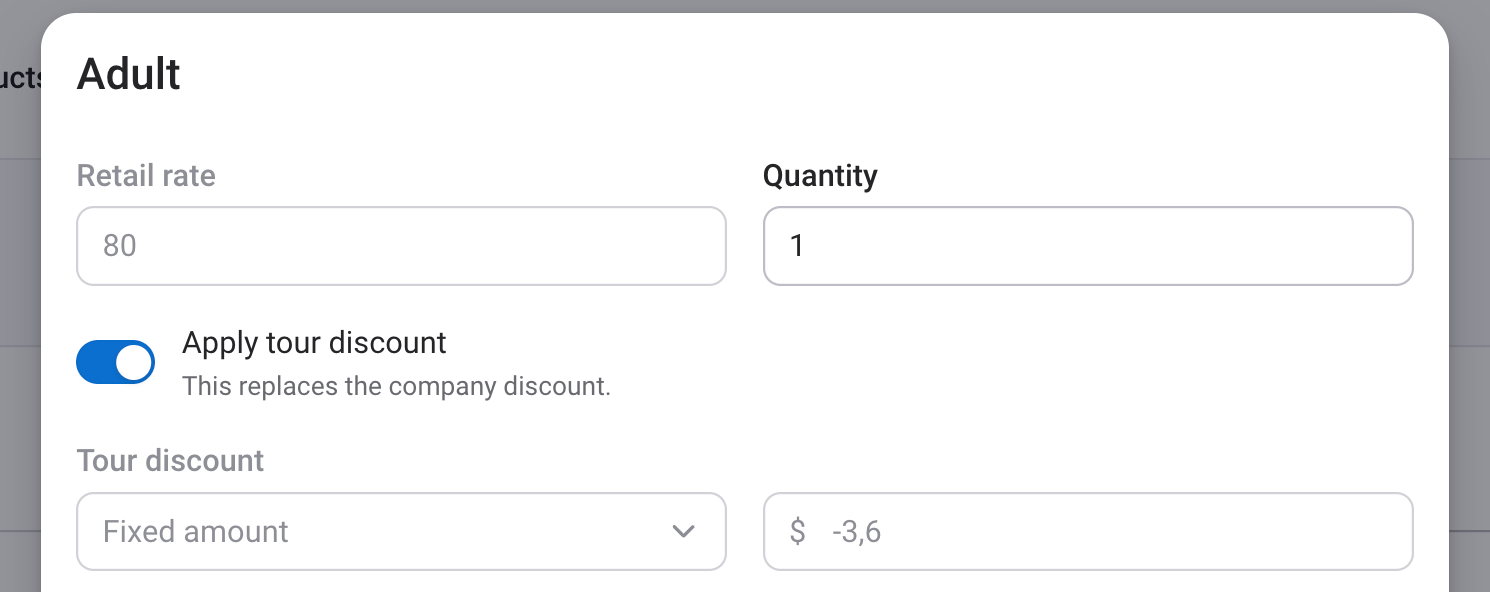Click the "Retail rate" field label
Viewport: 1490px width, 592px height.
click(146, 176)
